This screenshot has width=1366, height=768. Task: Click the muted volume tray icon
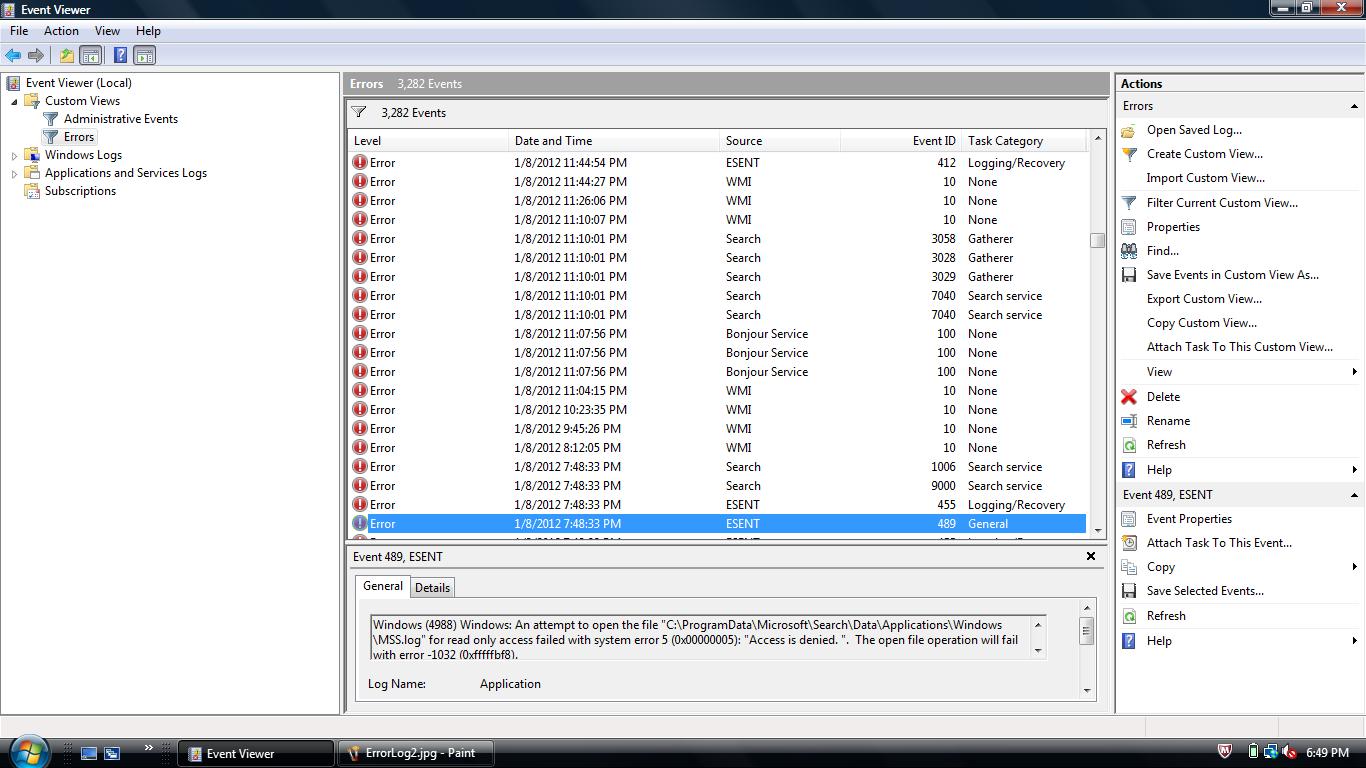point(1289,752)
